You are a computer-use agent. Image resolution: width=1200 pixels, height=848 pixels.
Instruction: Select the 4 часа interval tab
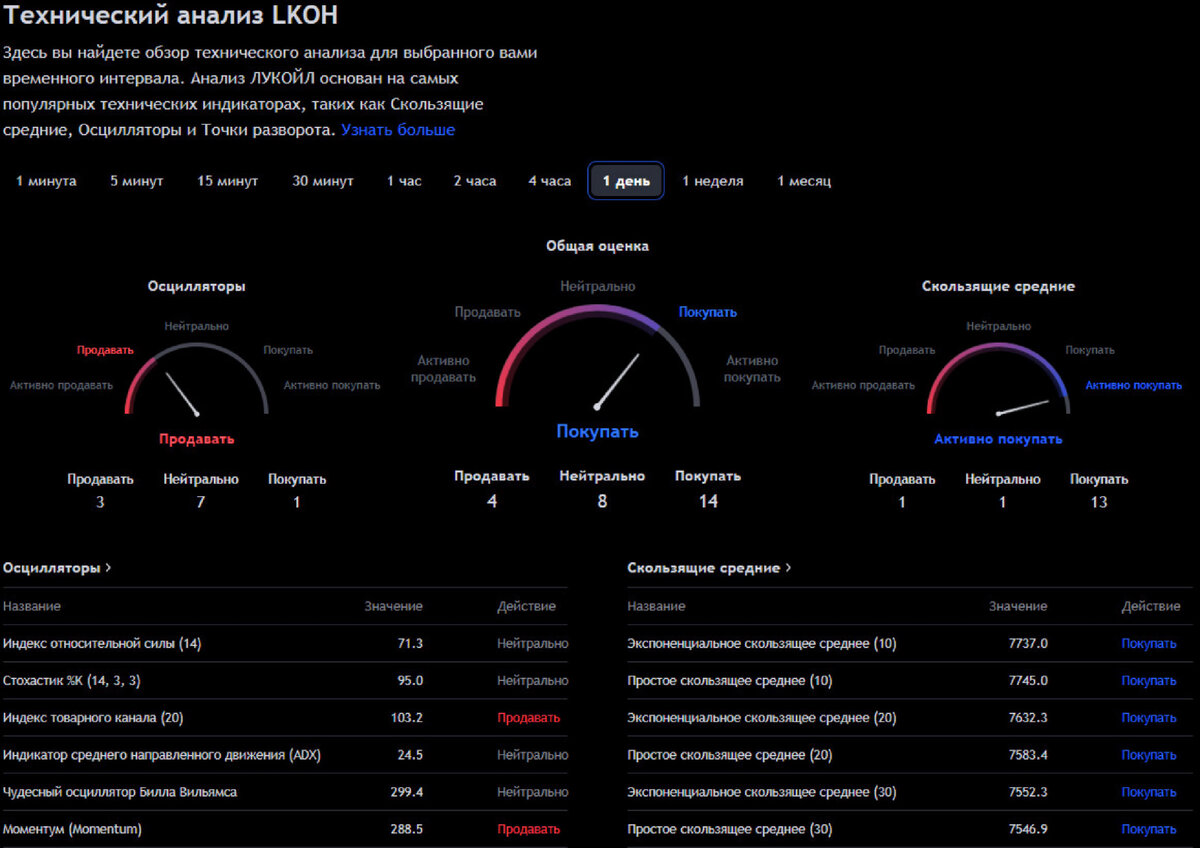click(x=550, y=181)
